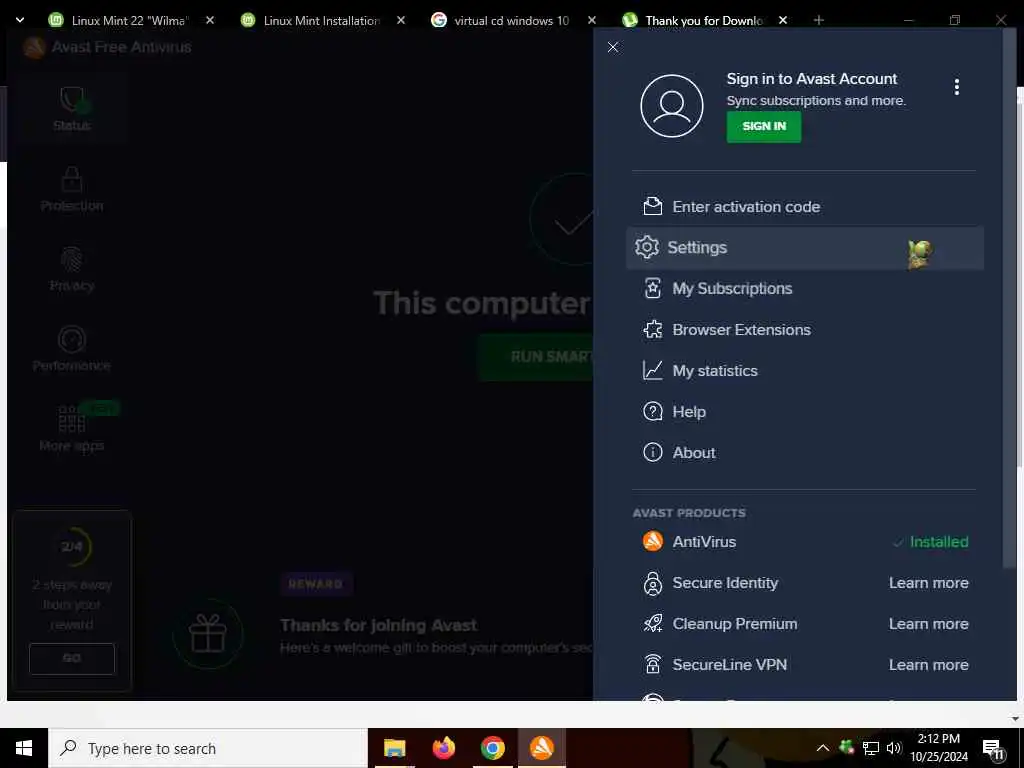Image resolution: width=1024 pixels, height=768 pixels.
Task: Open the Performance section in Avast sidebar
Action: [72, 349]
